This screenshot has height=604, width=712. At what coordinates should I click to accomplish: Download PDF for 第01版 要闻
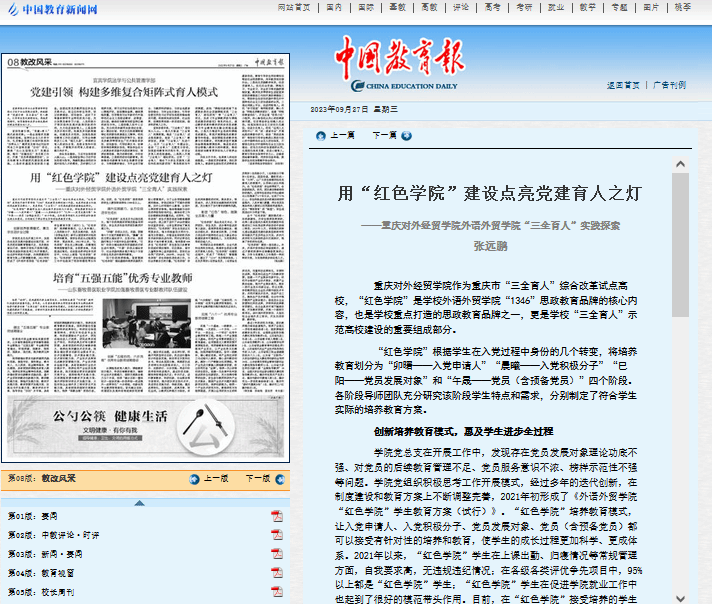pos(277,516)
